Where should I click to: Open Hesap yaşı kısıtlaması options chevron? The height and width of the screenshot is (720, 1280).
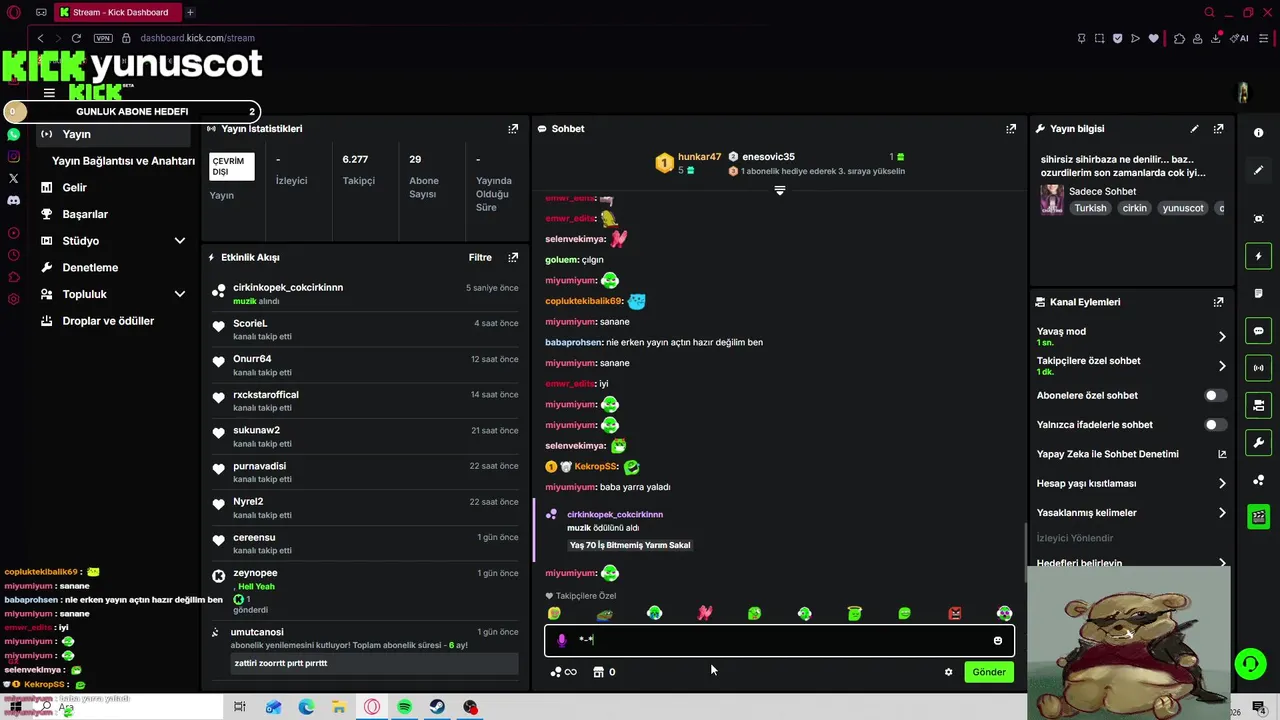coord(1221,484)
